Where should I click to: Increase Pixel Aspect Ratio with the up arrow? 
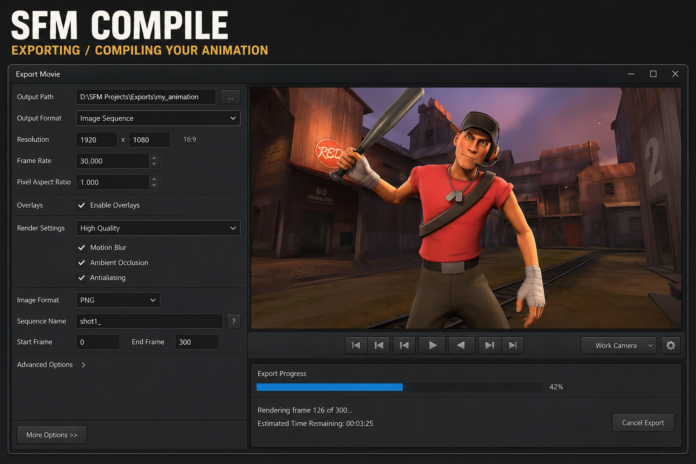[x=154, y=178]
